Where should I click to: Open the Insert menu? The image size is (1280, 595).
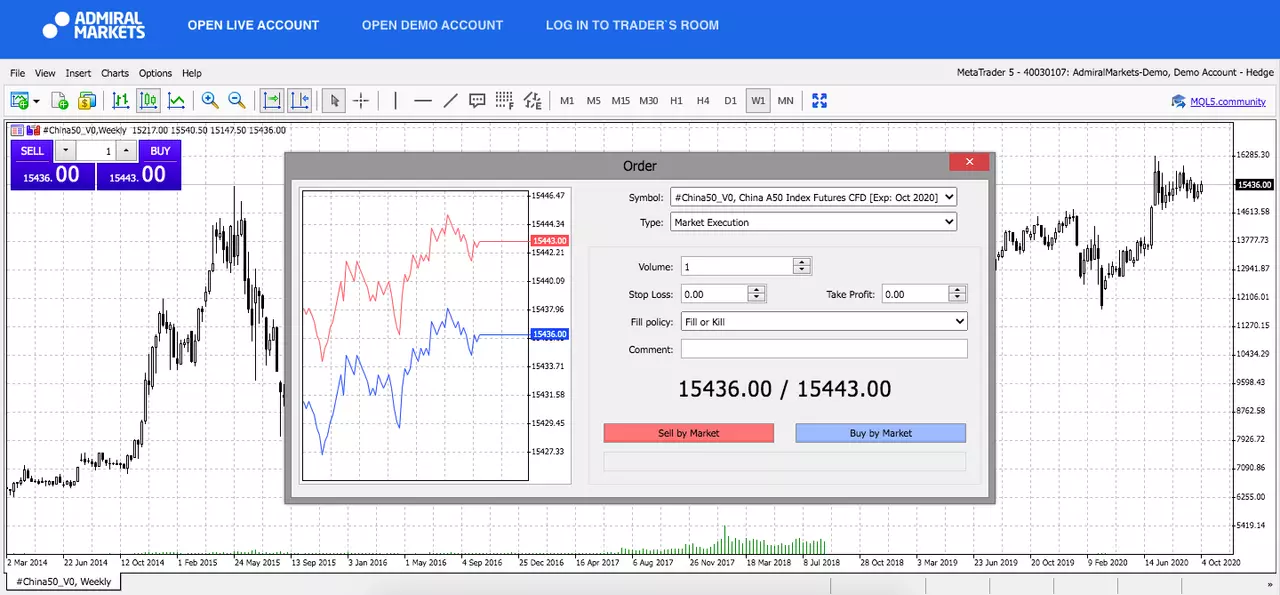click(78, 73)
